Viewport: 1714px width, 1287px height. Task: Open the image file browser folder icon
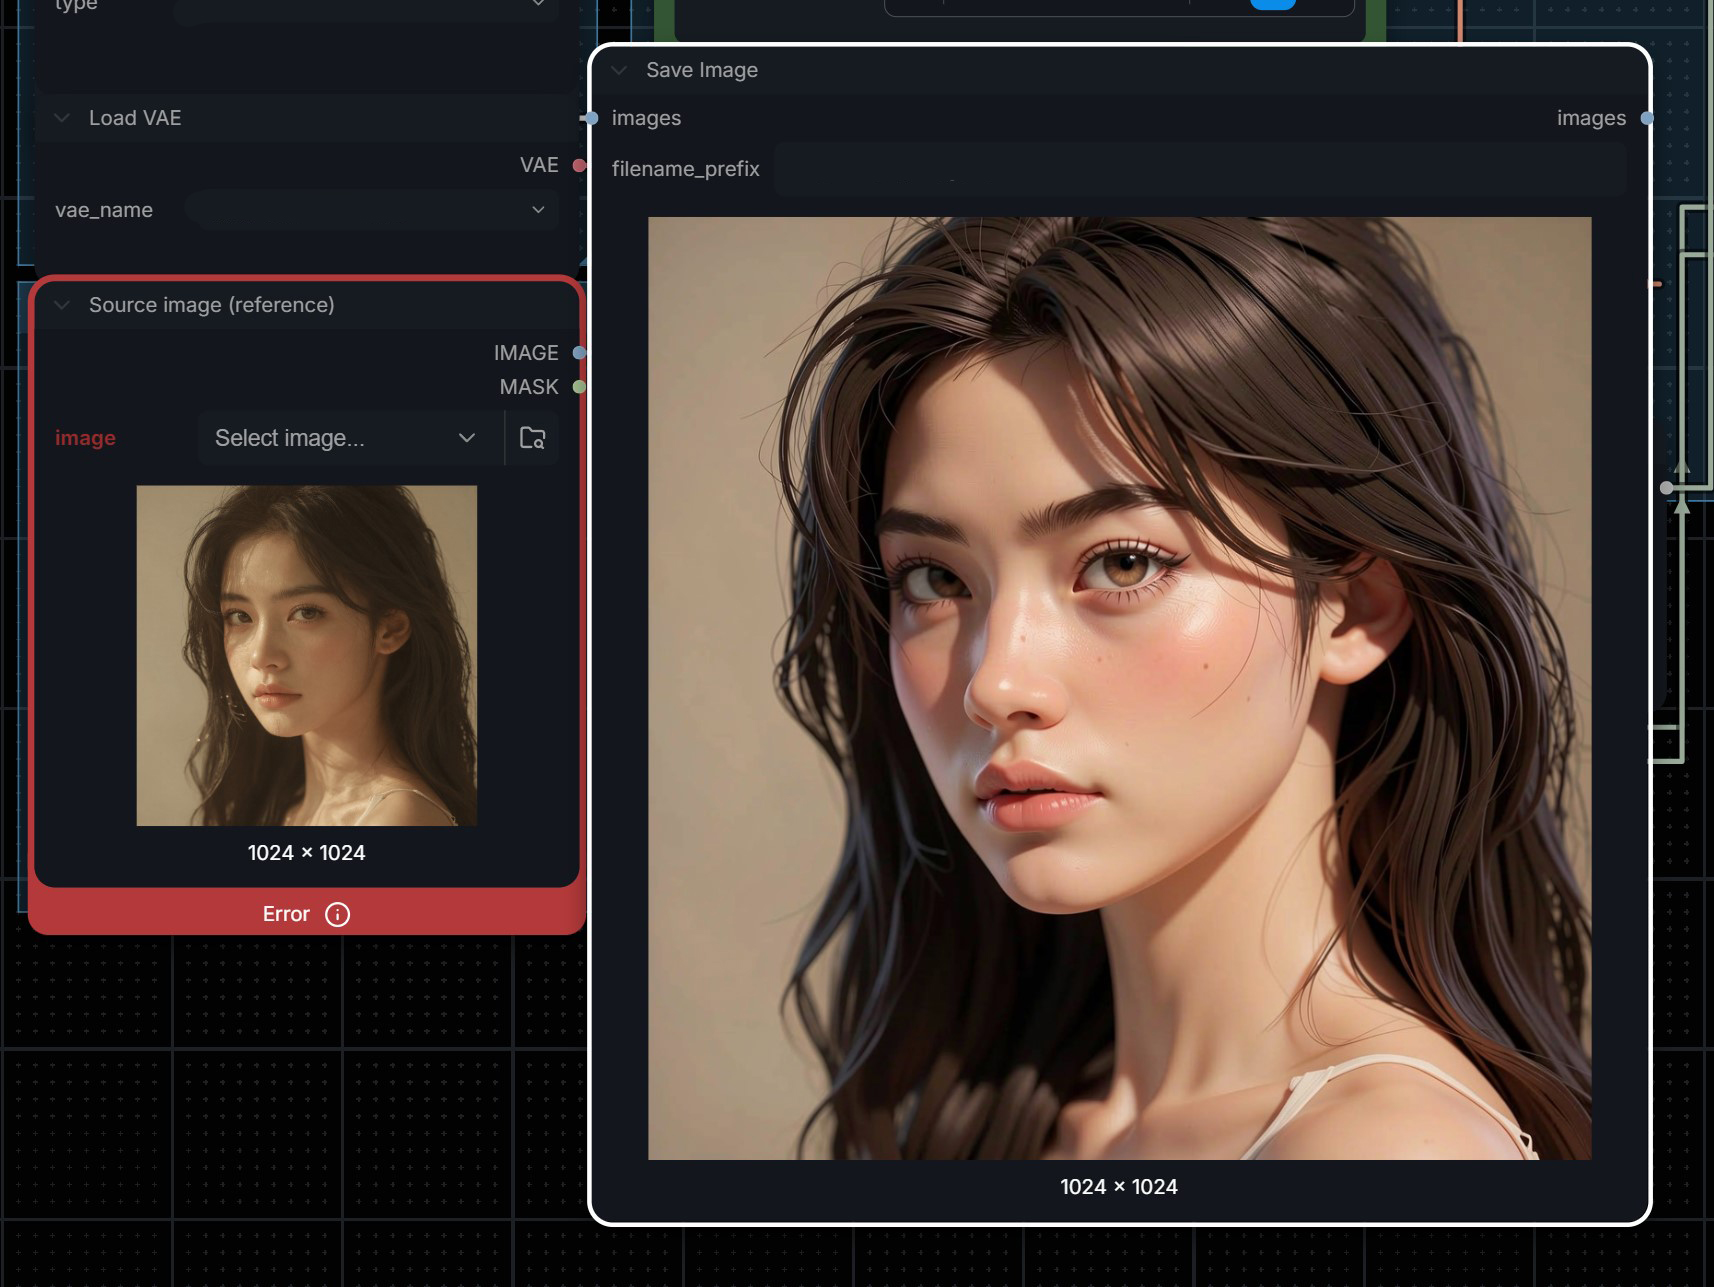pos(532,438)
